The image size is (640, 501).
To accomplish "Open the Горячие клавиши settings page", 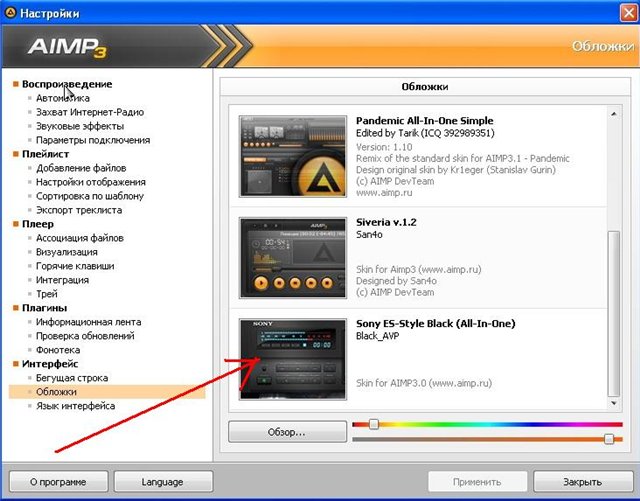I will click(x=74, y=266).
